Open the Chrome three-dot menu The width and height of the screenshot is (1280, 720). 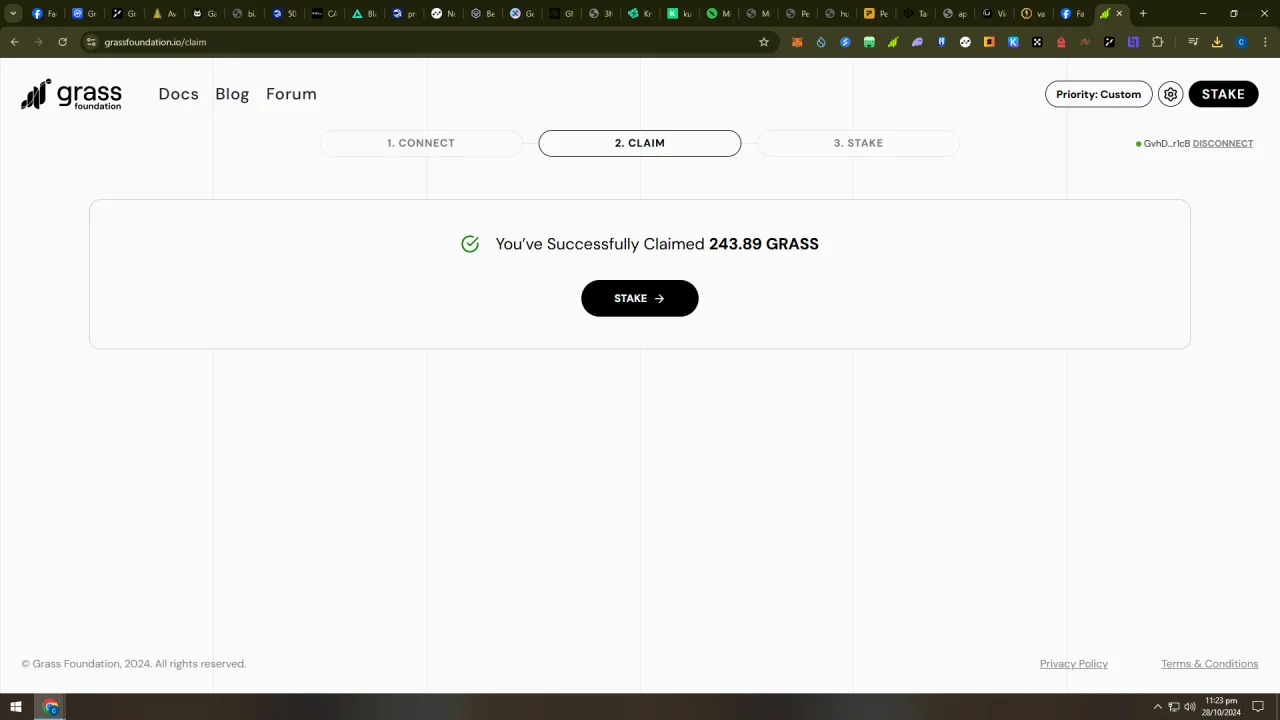point(1265,42)
